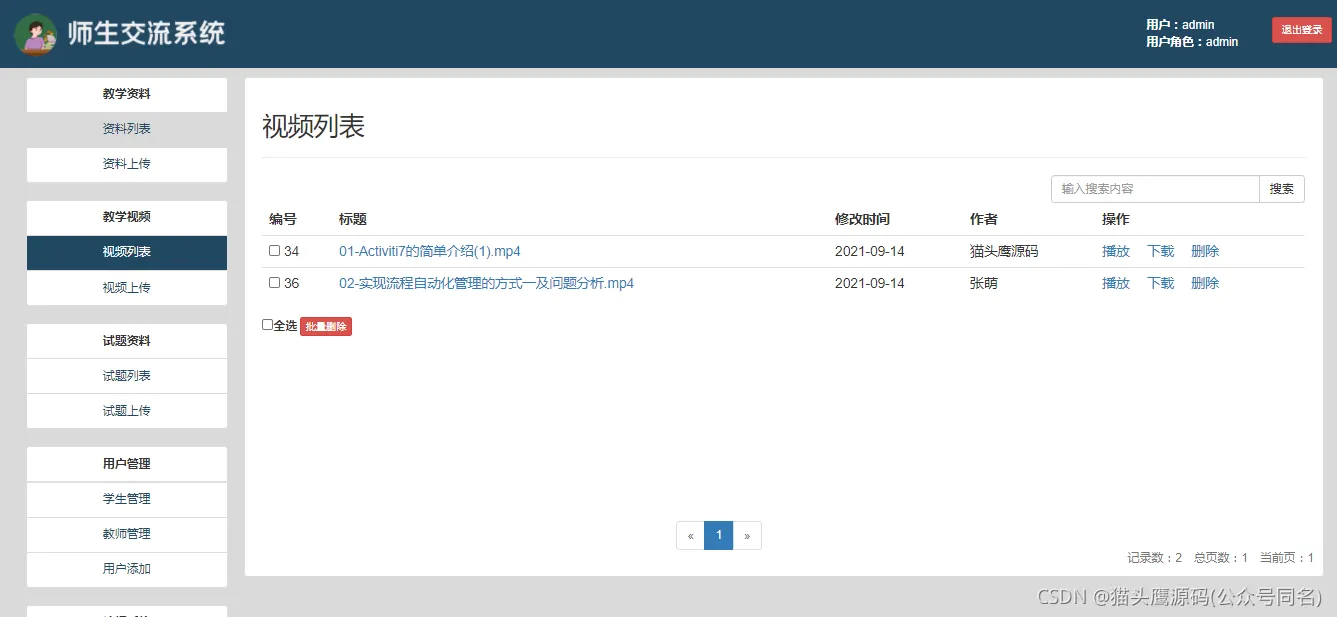Image resolution: width=1337 pixels, height=617 pixels.
Task: Click the 作者 column header
Action: [x=984, y=219]
